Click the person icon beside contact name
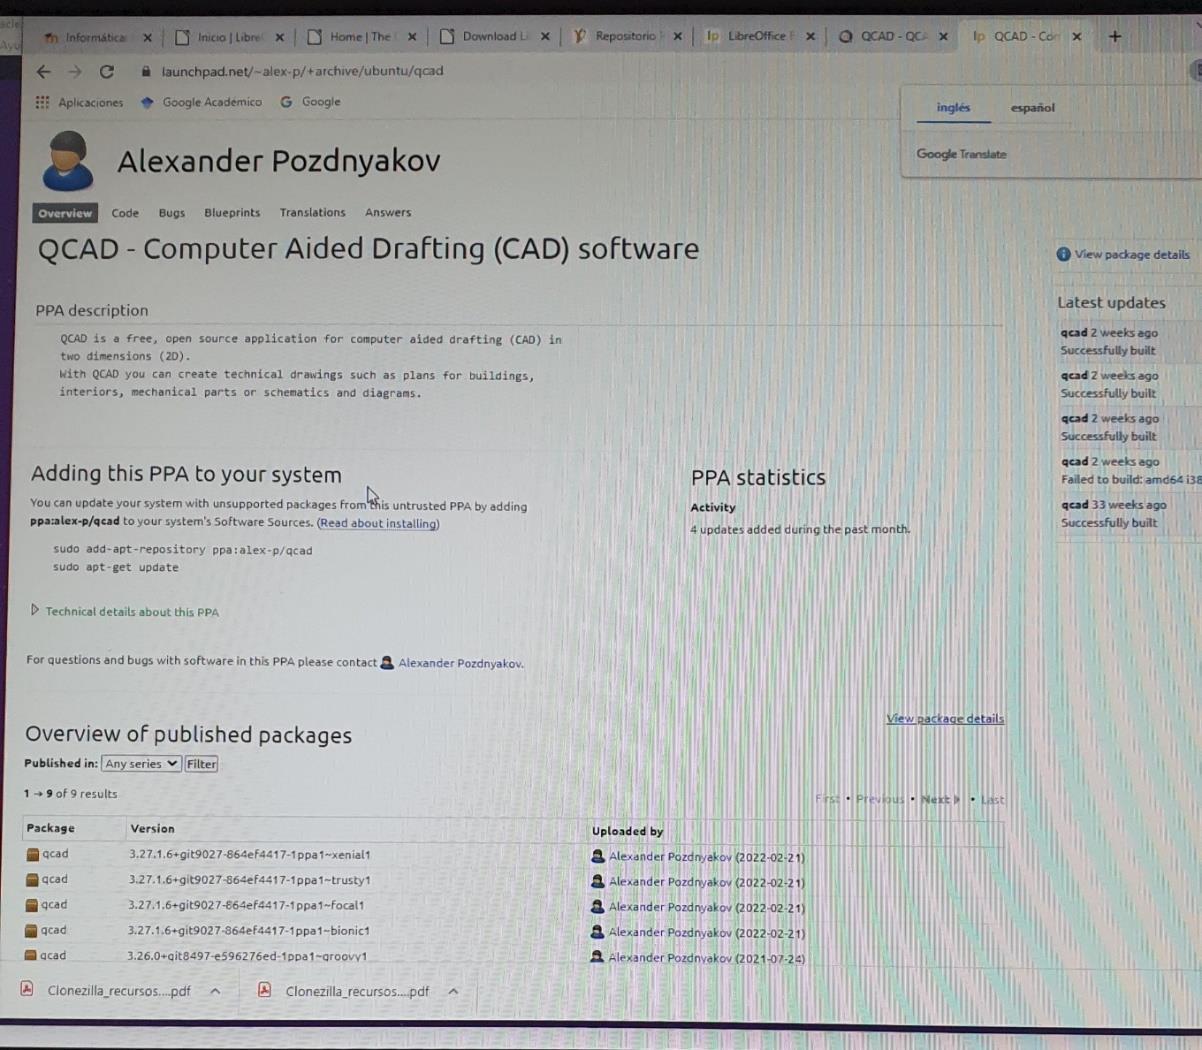The height and width of the screenshot is (1050, 1202). click(387, 662)
